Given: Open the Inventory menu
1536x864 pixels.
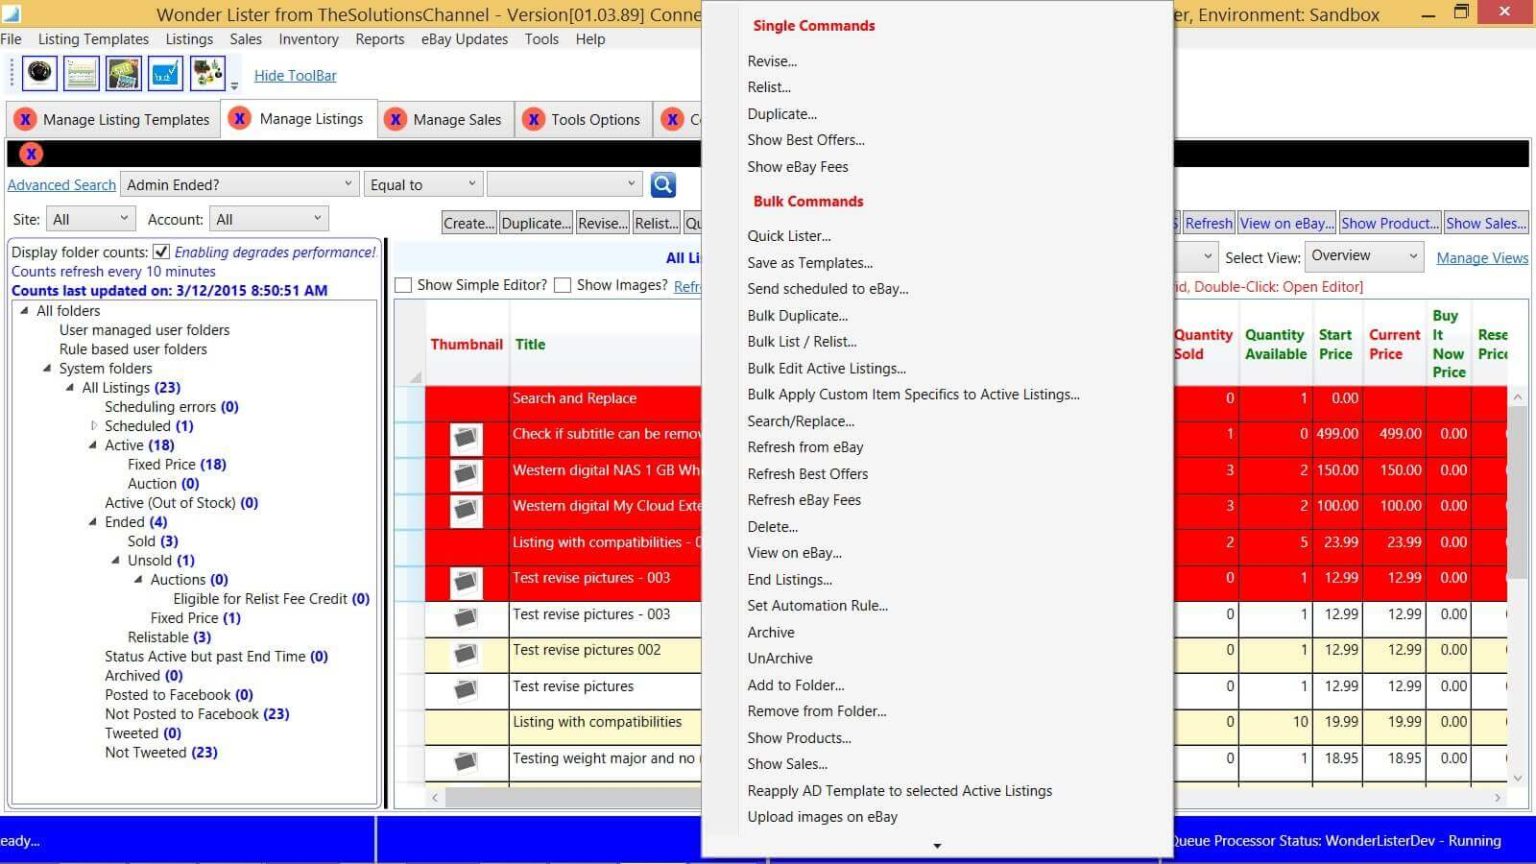Looking at the screenshot, I should 308,39.
